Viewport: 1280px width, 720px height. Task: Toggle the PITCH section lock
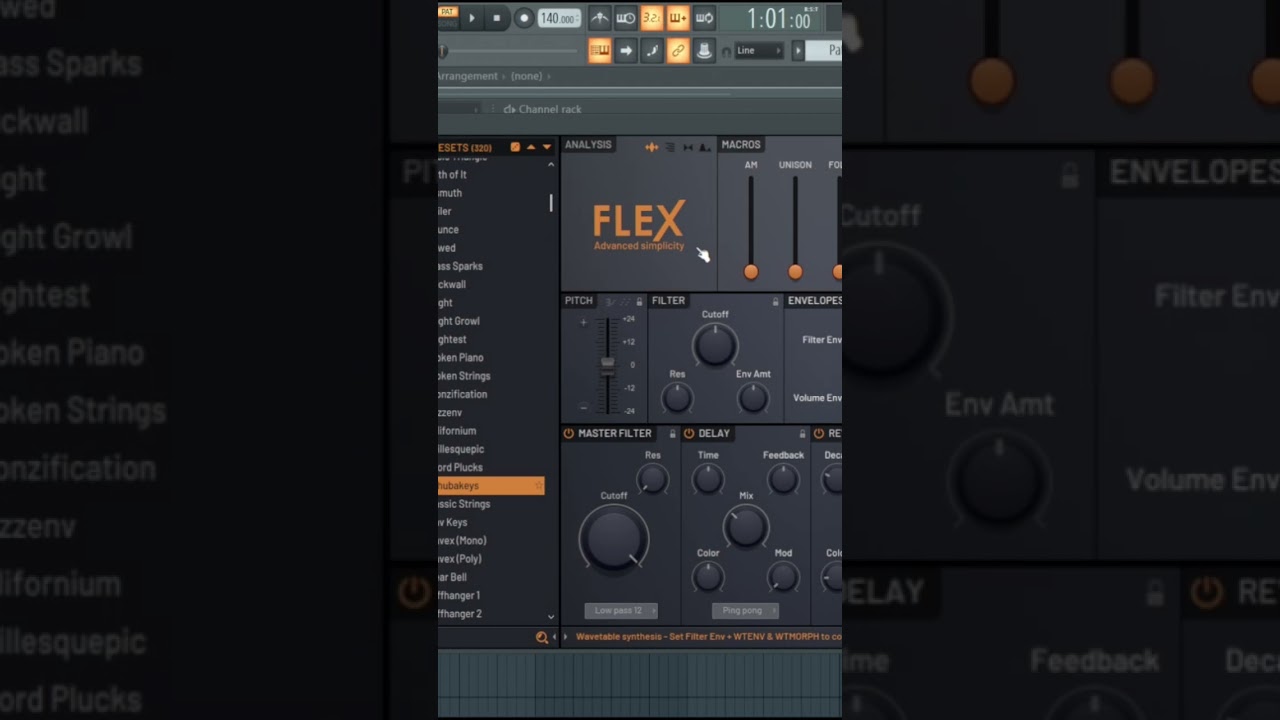pyautogui.click(x=639, y=301)
